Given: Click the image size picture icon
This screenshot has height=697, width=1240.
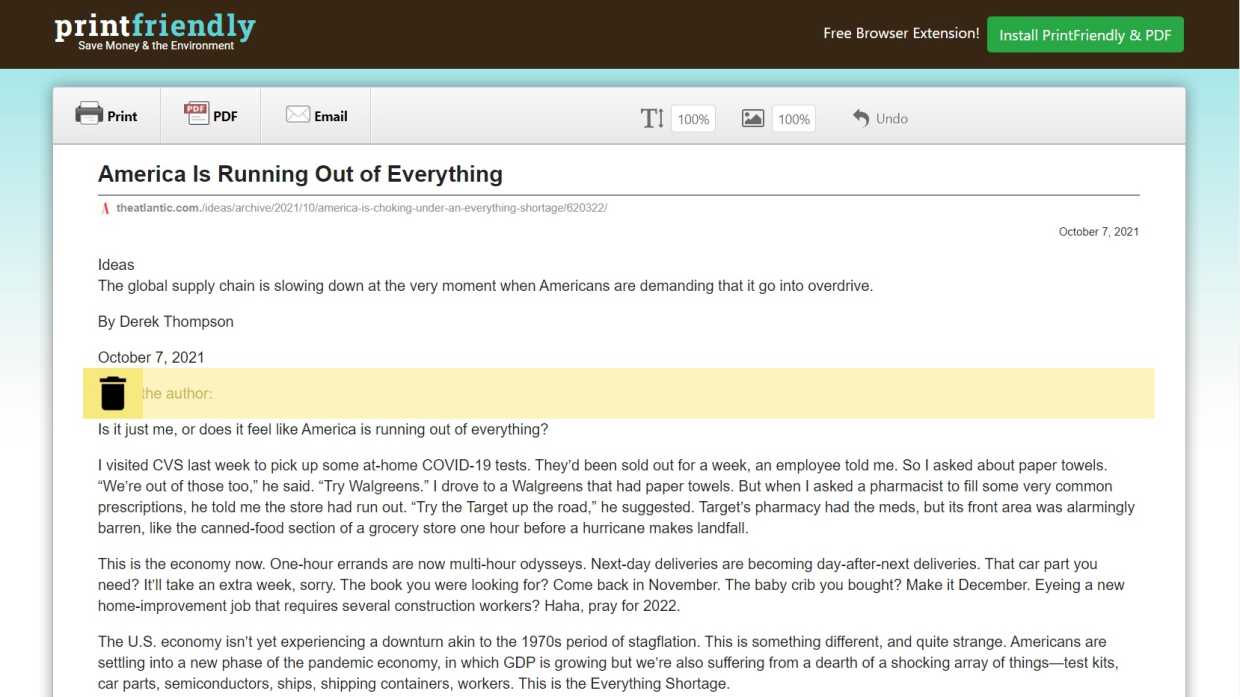Looking at the screenshot, I should point(753,119).
